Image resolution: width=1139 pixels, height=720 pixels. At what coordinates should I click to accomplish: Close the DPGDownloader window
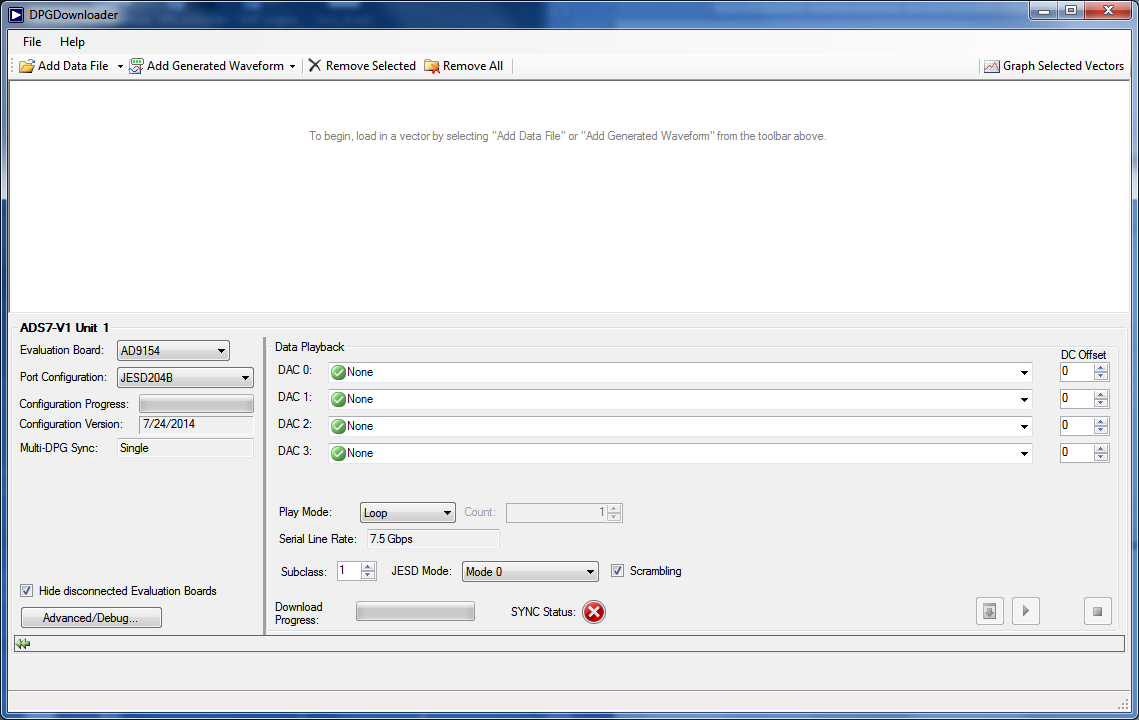click(x=1108, y=10)
